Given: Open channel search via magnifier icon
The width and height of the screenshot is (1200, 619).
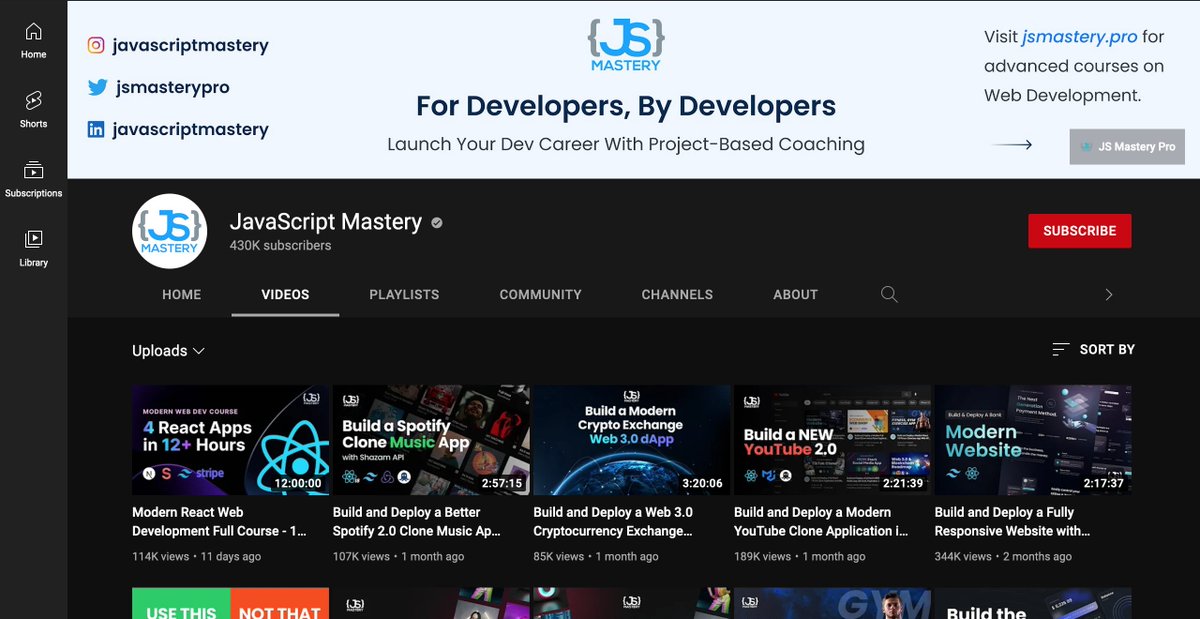Looking at the screenshot, I should 889,294.
